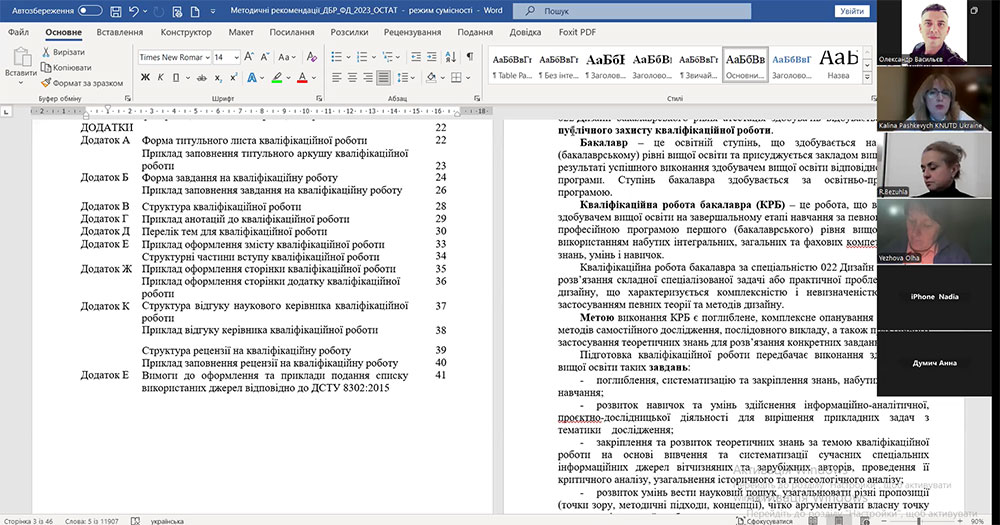Switch to Вставлення tab
The height and width of the screenshot is (525, 1000).
click(120, 32)
